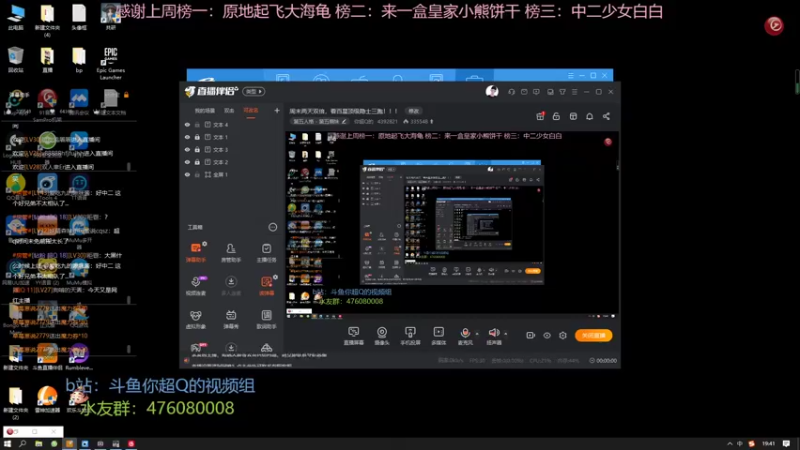
Task: Collapse the 工具箱 toolbox panel
Action: pos(273,227)
